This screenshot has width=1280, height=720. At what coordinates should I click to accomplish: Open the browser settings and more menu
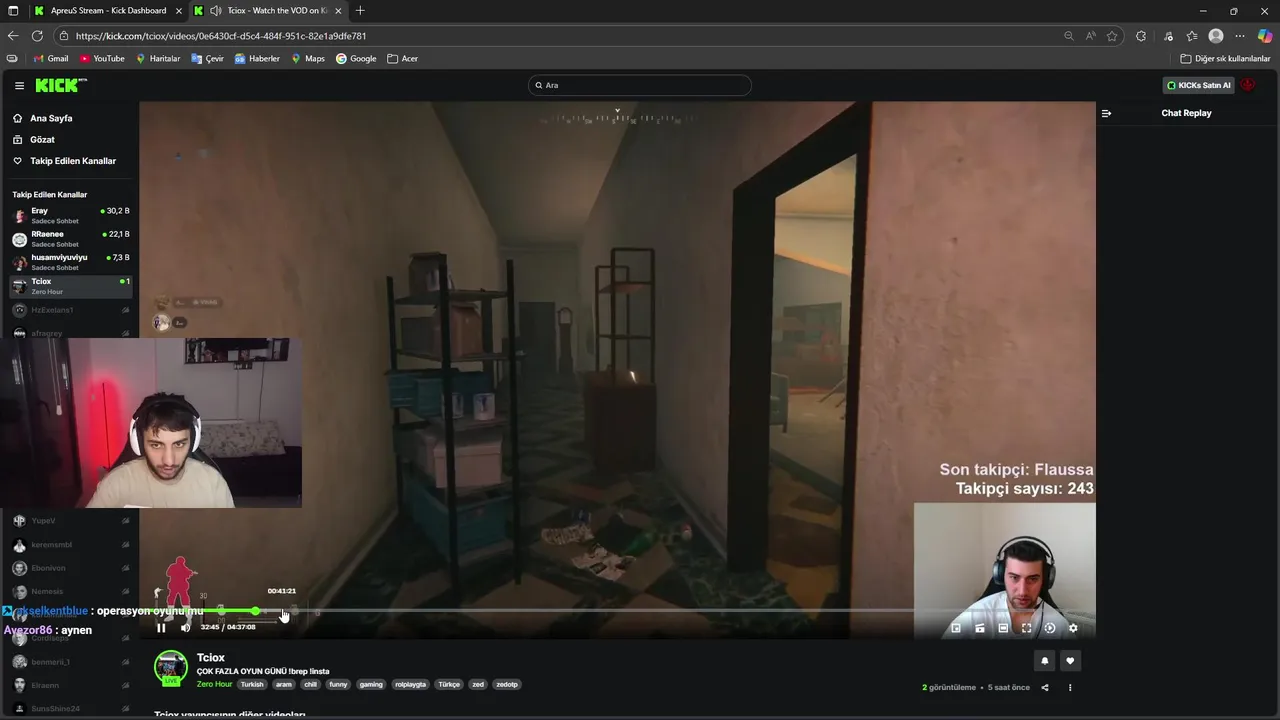click(x=1240, y=36)
